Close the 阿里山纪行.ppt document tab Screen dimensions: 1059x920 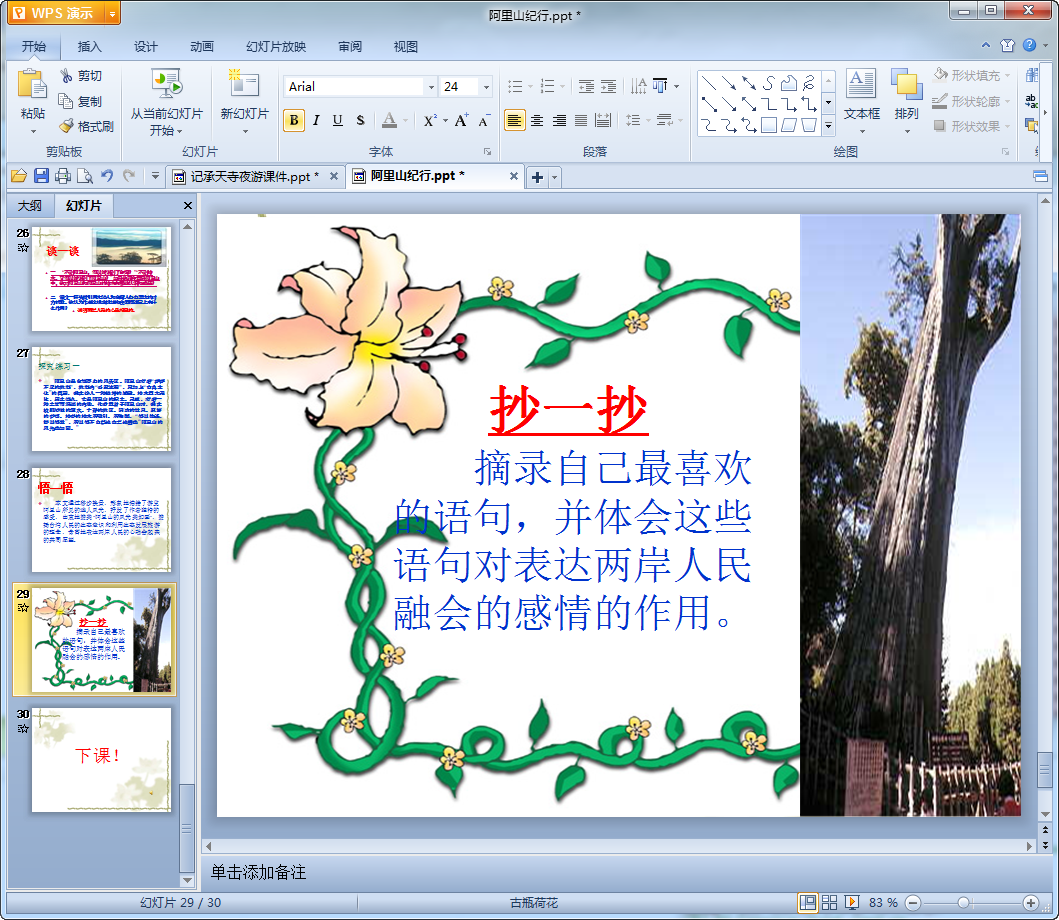click(x=513, y=176)
